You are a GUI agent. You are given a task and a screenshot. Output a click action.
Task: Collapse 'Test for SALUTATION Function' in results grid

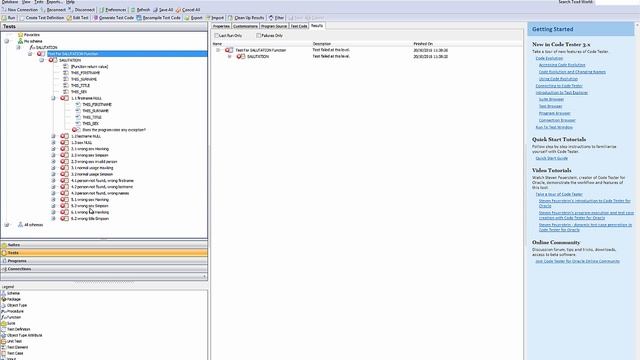click(218, 50)
